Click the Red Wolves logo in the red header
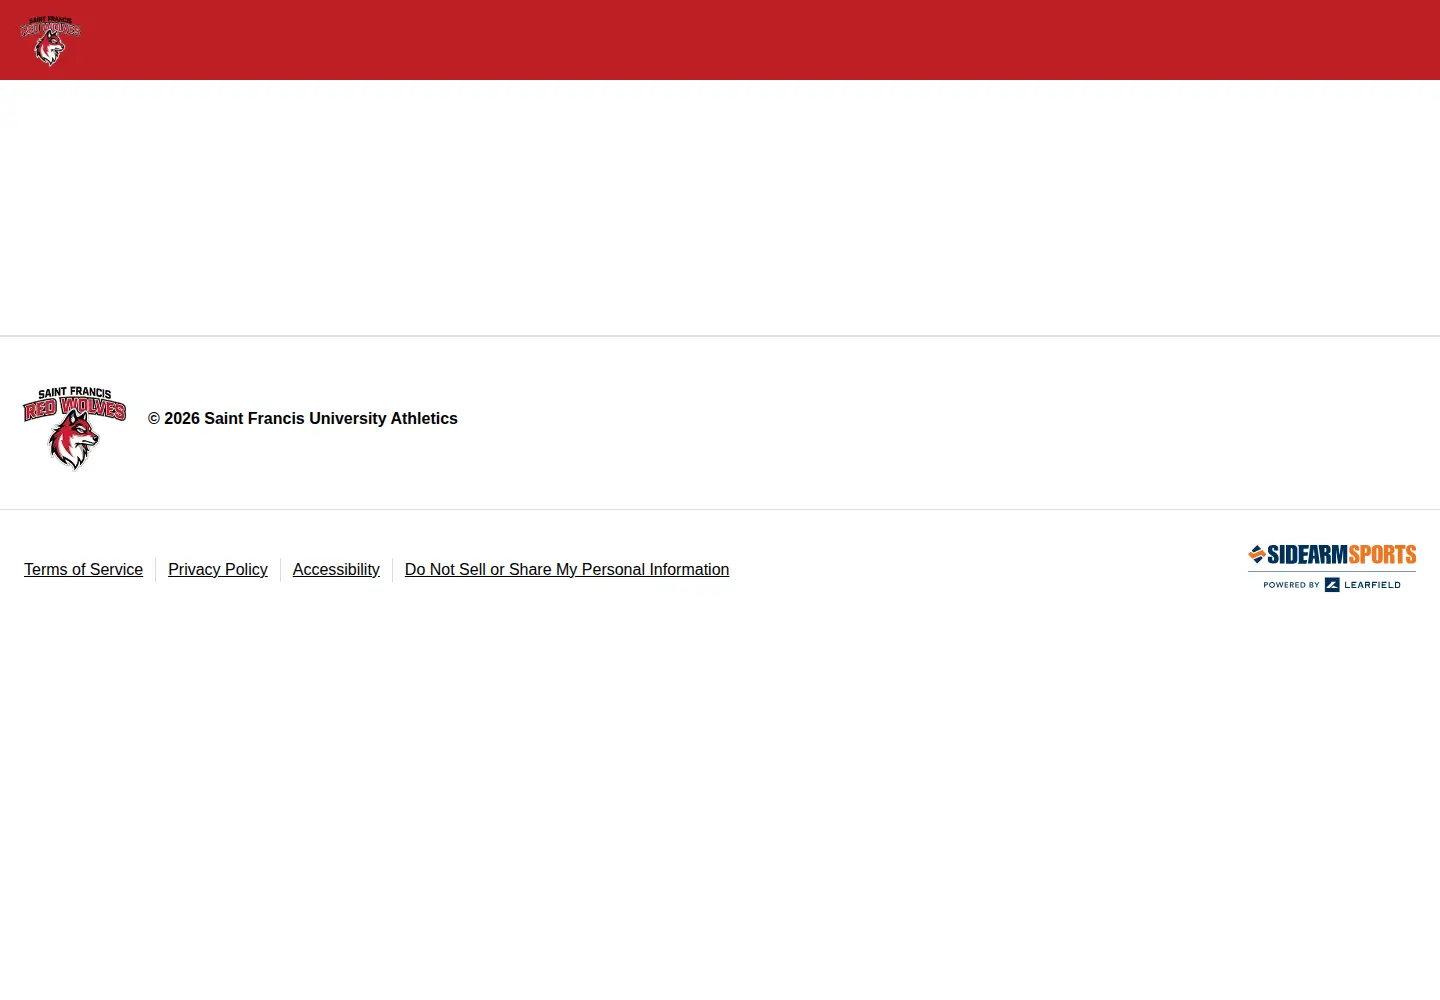The height and width of the screenshot is (1000, 1440). (50, 41)
